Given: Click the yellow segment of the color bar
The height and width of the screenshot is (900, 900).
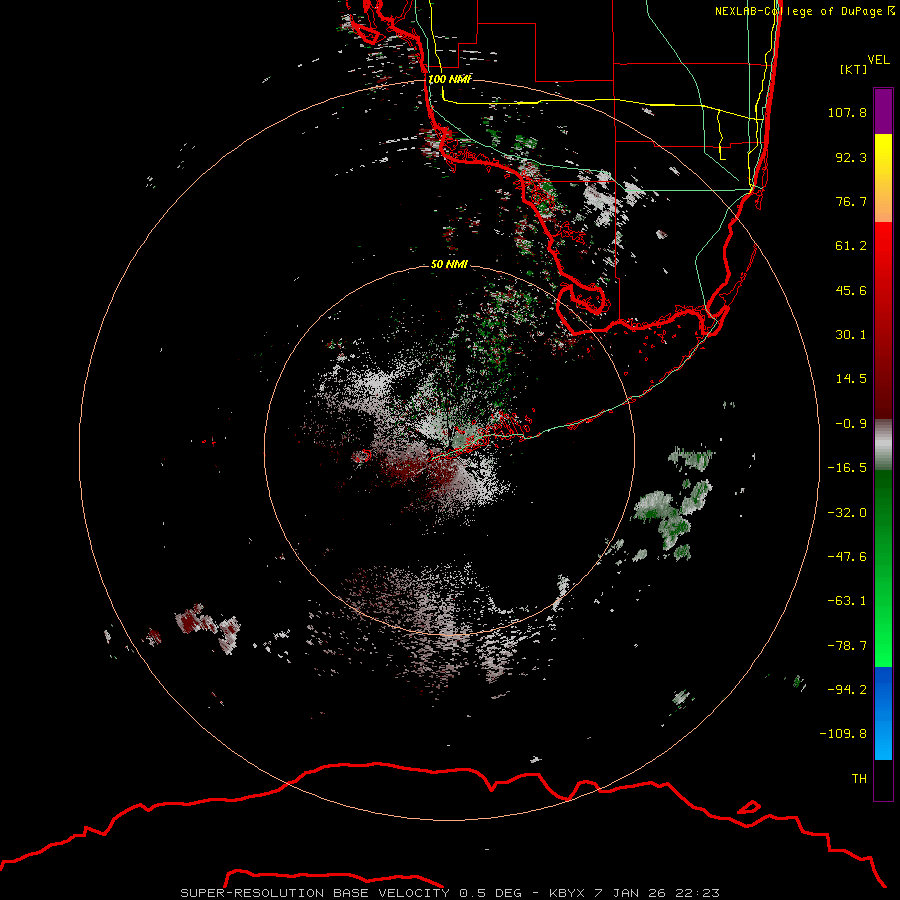Looking at the screenshot, I should click(883, 178).
